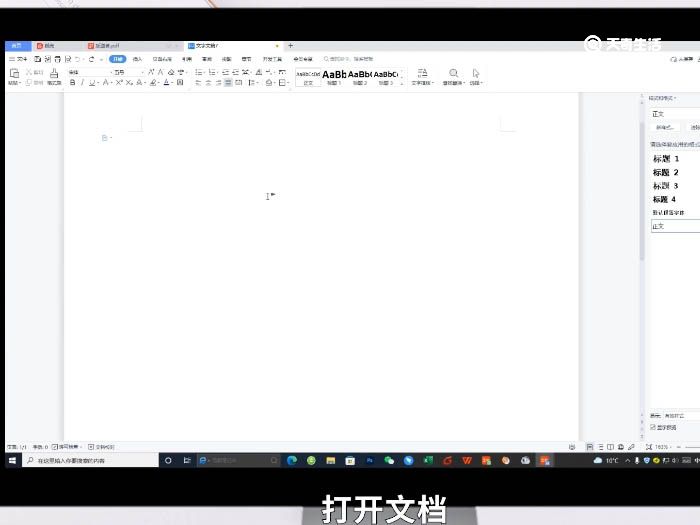
Task: Click the Undo arrow in quick toolbar
Action: [x=77, y=59]
